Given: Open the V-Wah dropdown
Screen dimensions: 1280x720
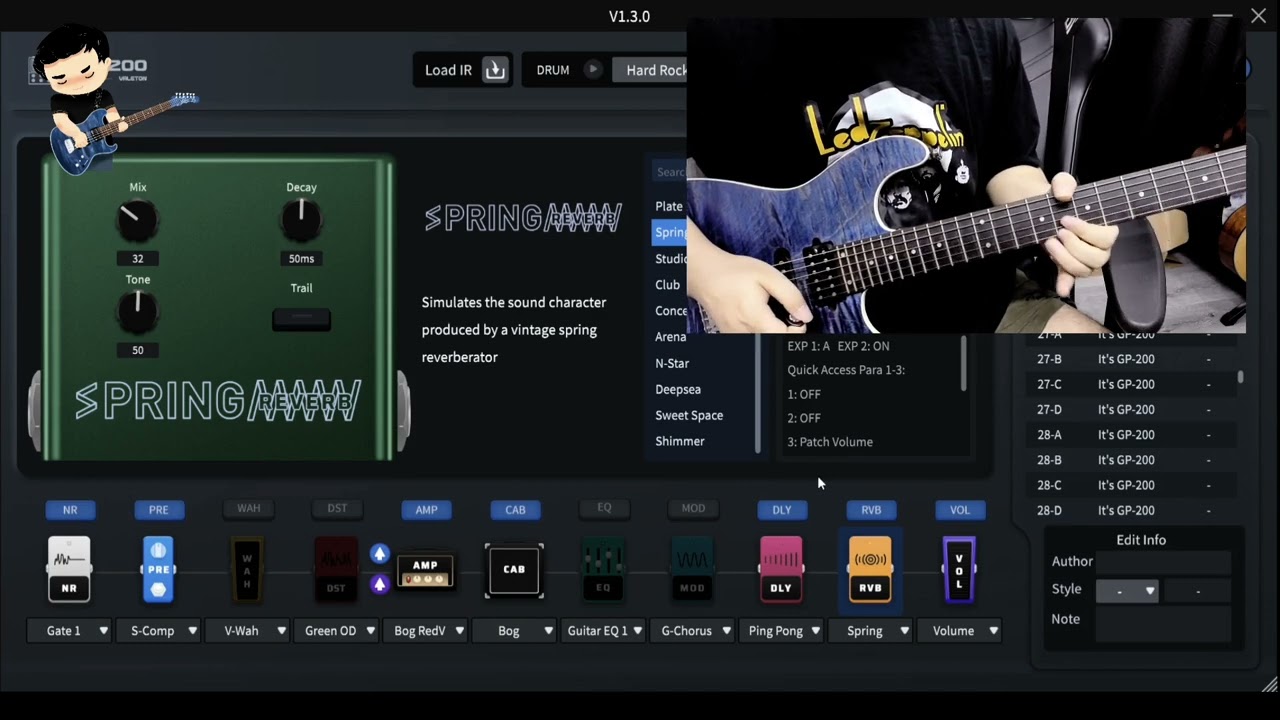Looking at the screenshot, I should tap(248, 631).
